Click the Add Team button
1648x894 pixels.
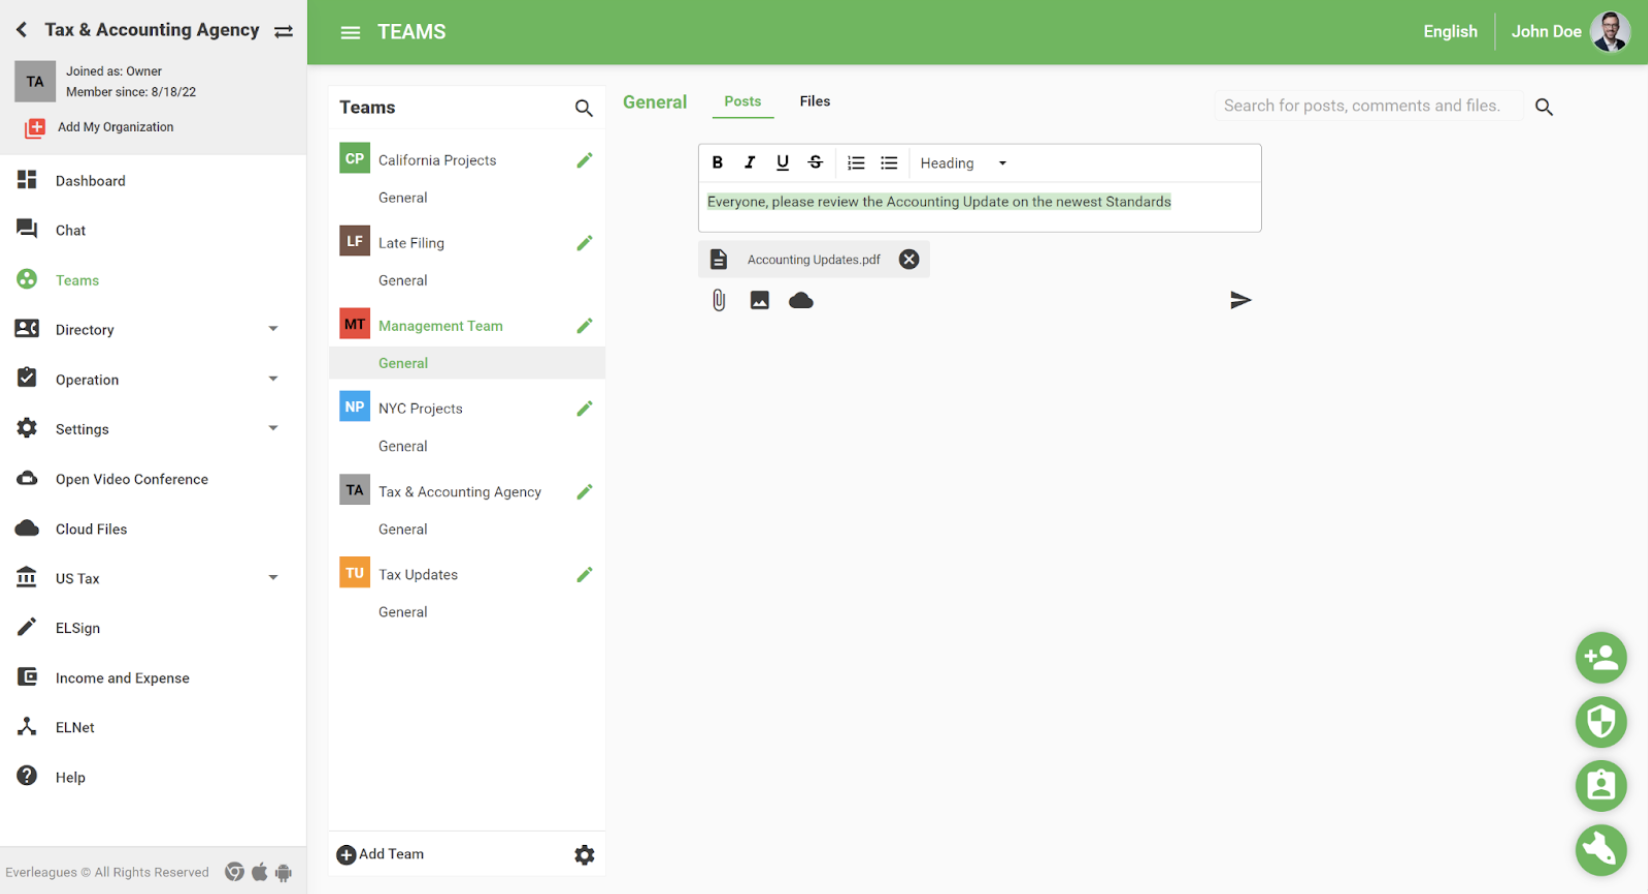pos(381,854)
